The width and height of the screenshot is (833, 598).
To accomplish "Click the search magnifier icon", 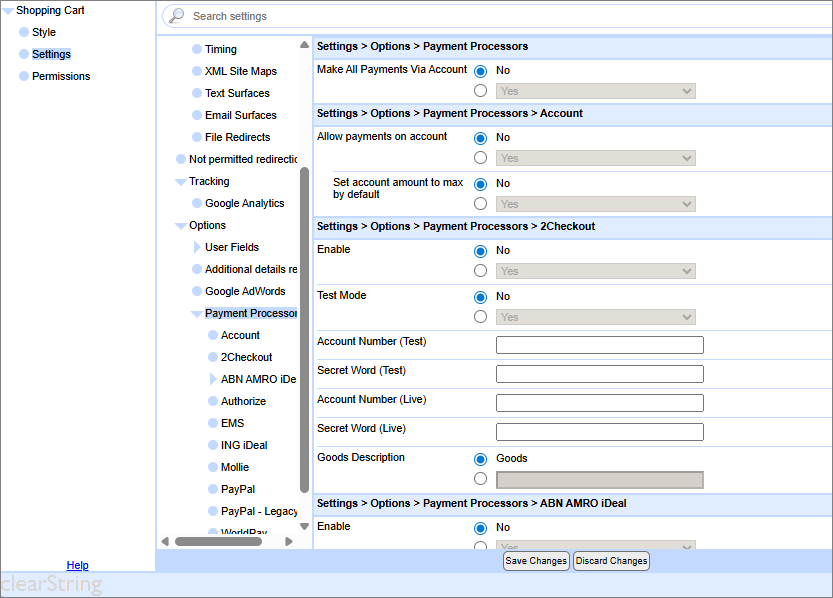I will tap(176, 16).
